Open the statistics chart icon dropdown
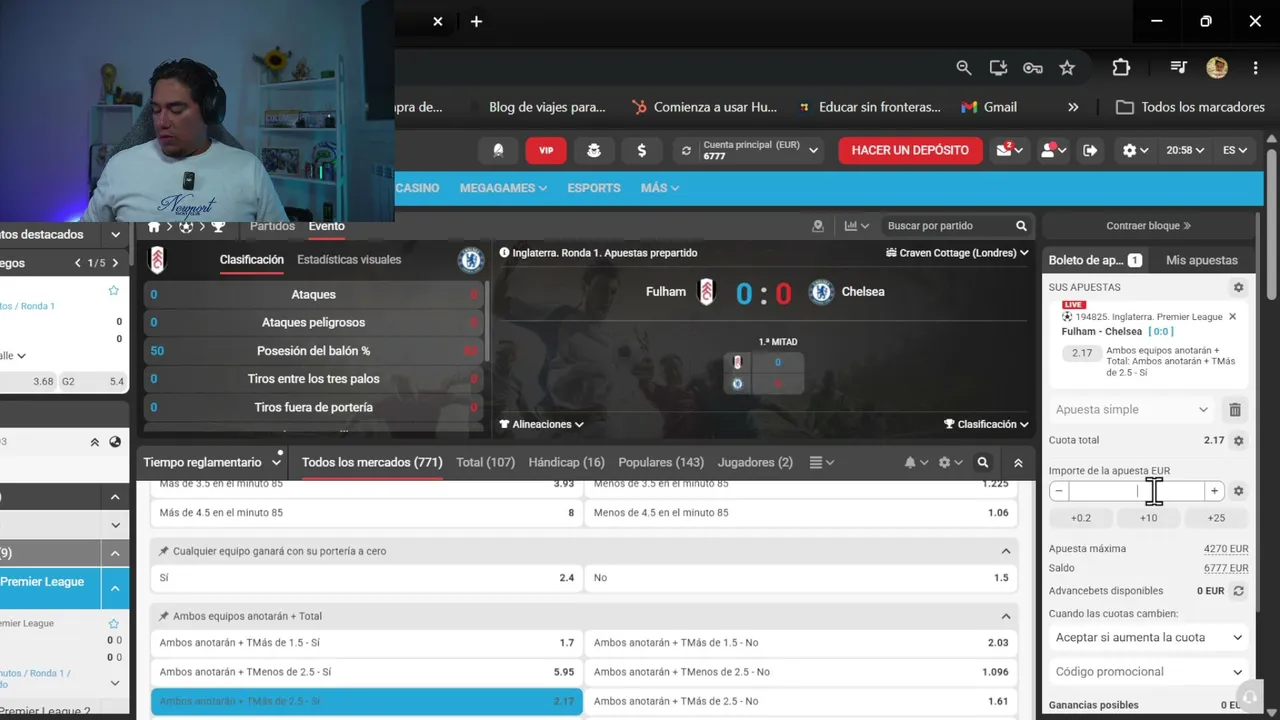 point(857,226)
